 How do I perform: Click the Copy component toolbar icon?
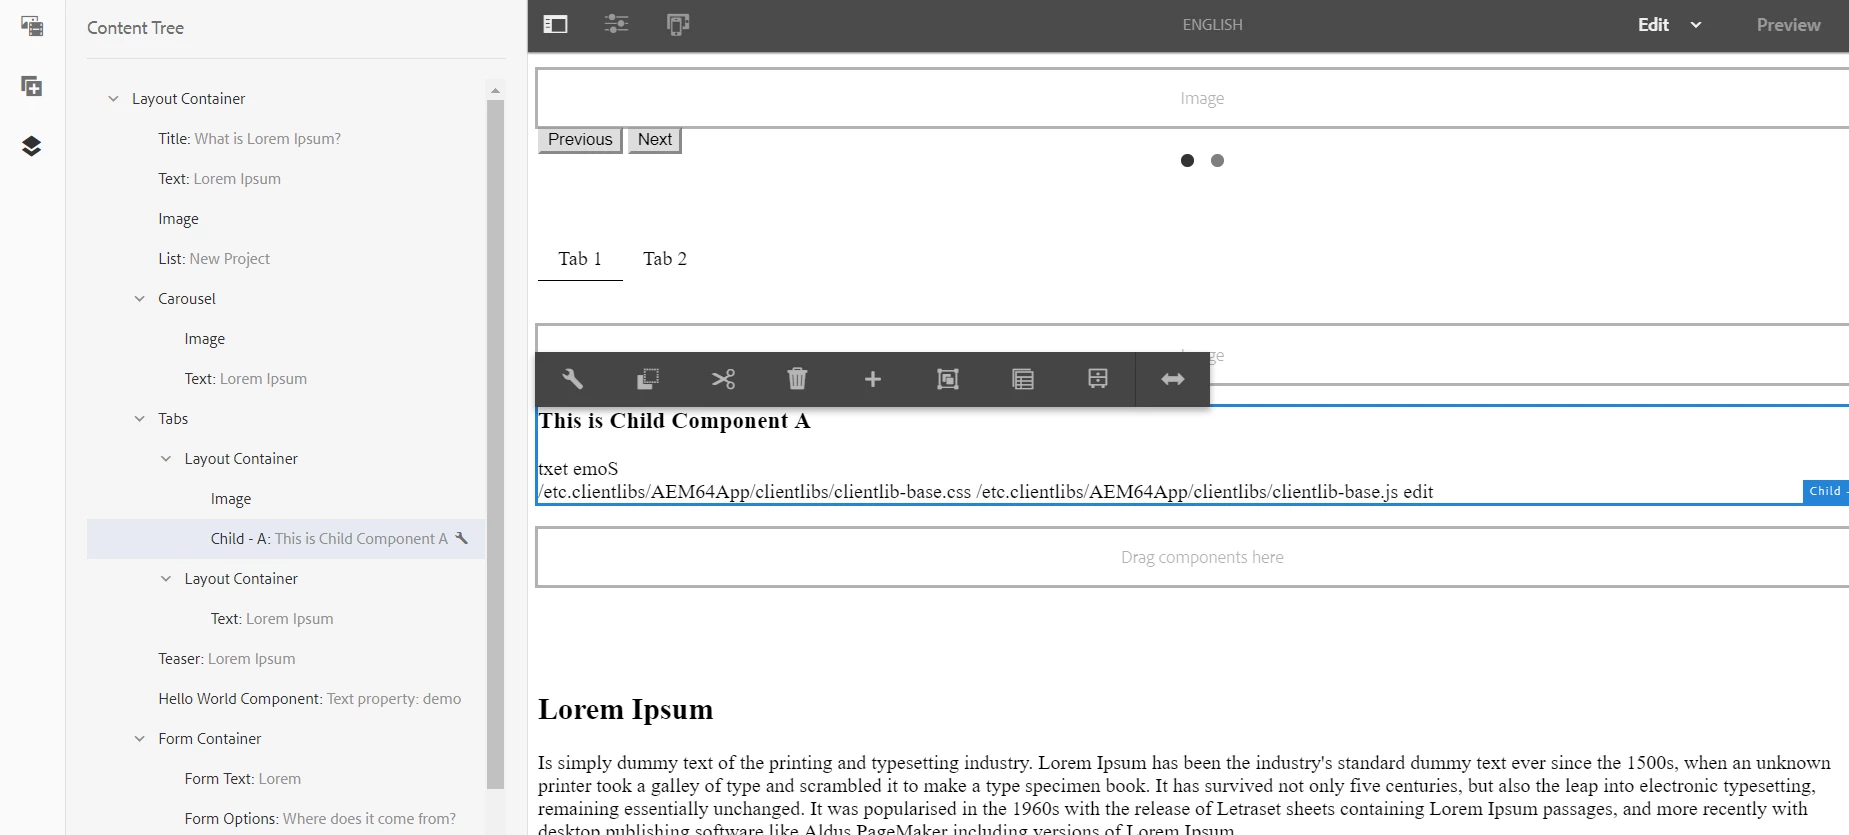[648, 379]
